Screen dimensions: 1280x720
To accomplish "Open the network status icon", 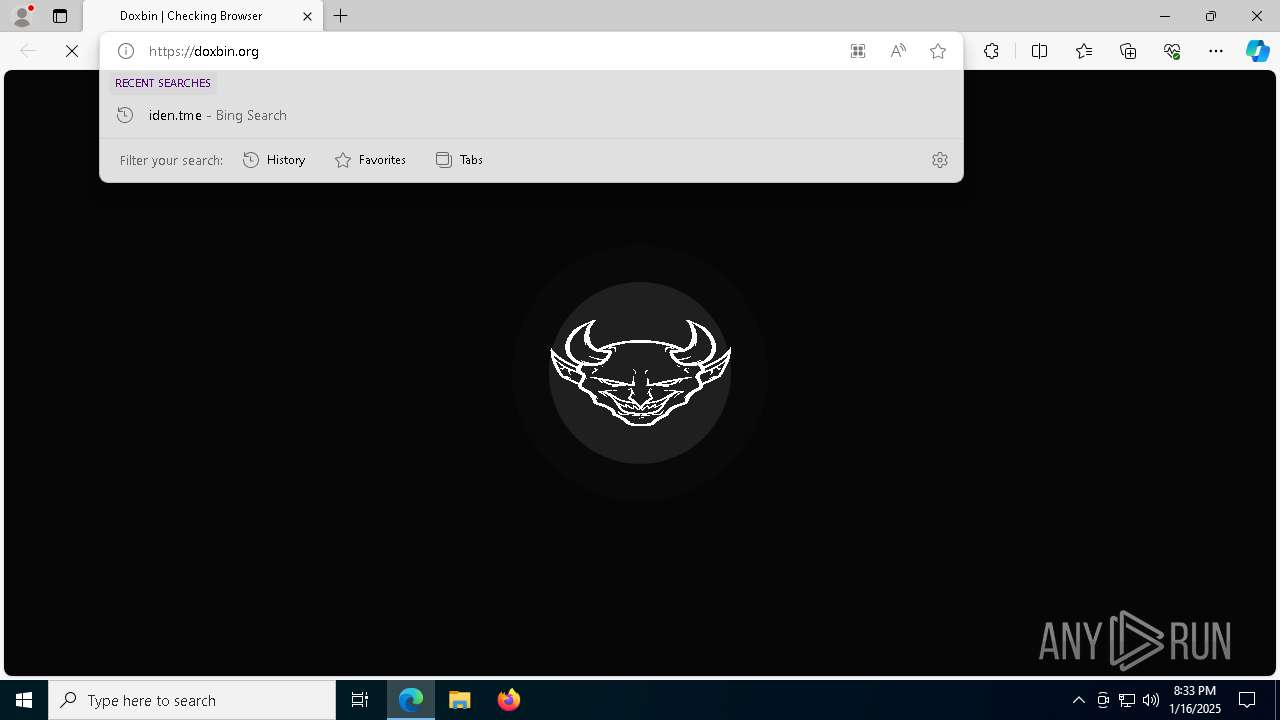I will point(1127,700).
